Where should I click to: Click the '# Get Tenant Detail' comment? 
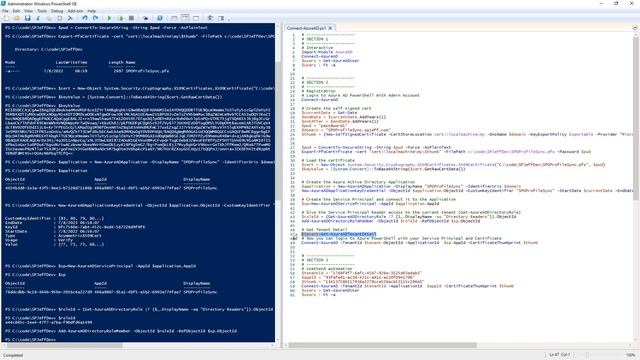pos(324,230)
